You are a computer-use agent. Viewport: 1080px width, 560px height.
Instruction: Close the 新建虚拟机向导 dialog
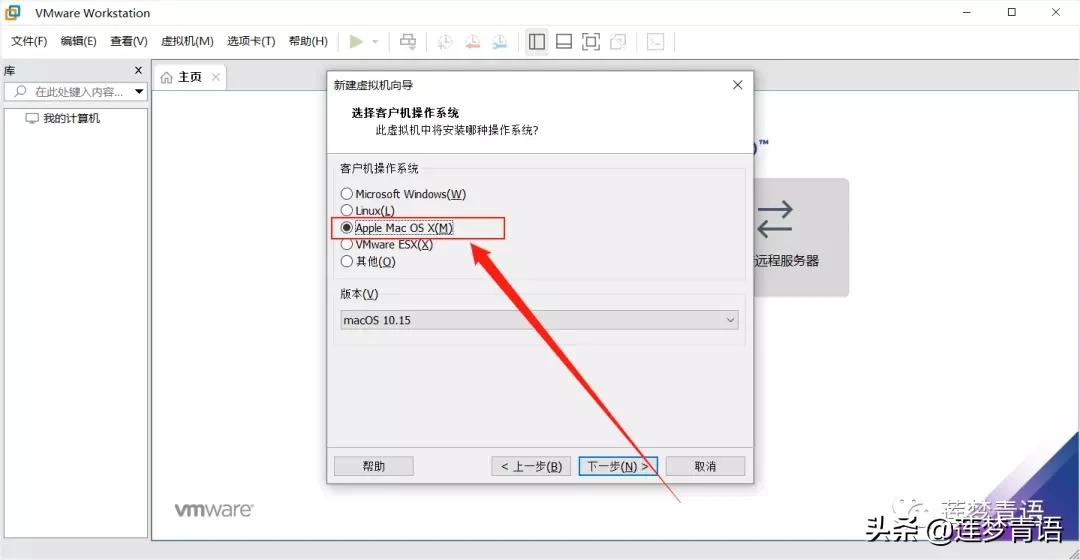tap(738, 85)
